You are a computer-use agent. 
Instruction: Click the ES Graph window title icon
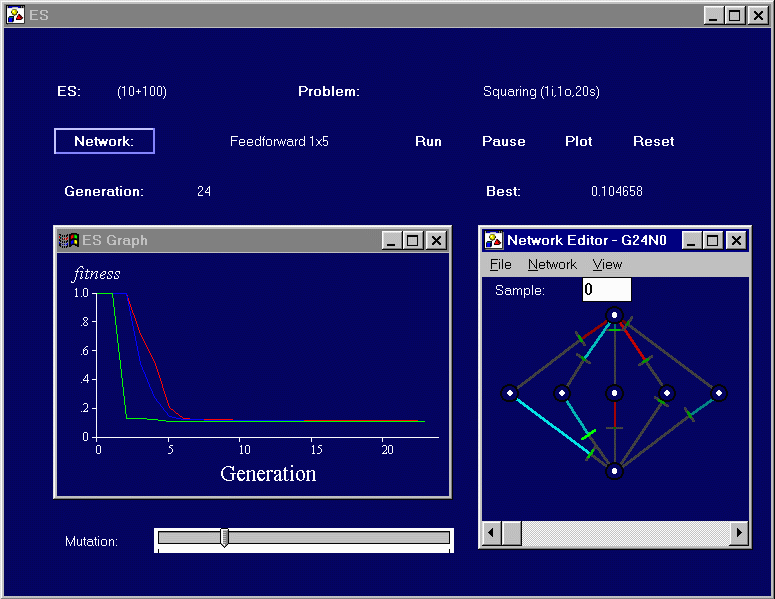click(x=68, y=240)
